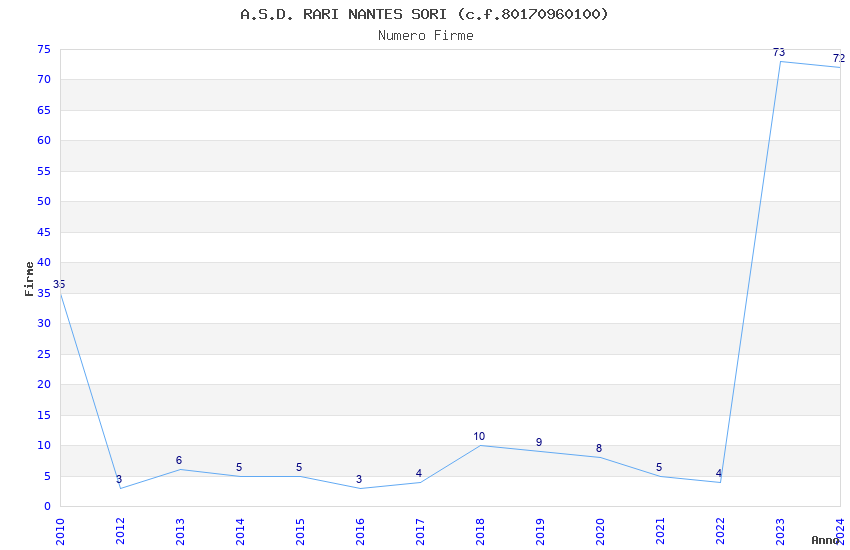This screenshot has width=850, height=550.
Task: Click the data label 4 above 2017
Action: coord(418,473)
